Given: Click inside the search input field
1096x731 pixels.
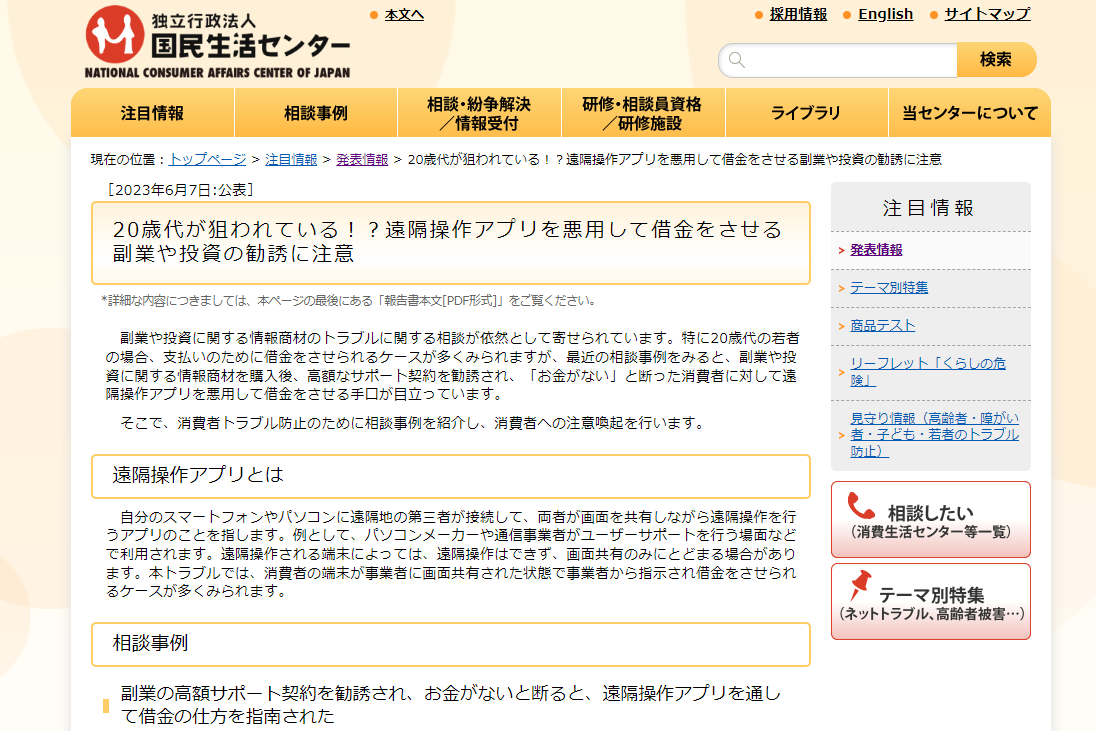Looking at the screenshot, I should click(840, 60).
